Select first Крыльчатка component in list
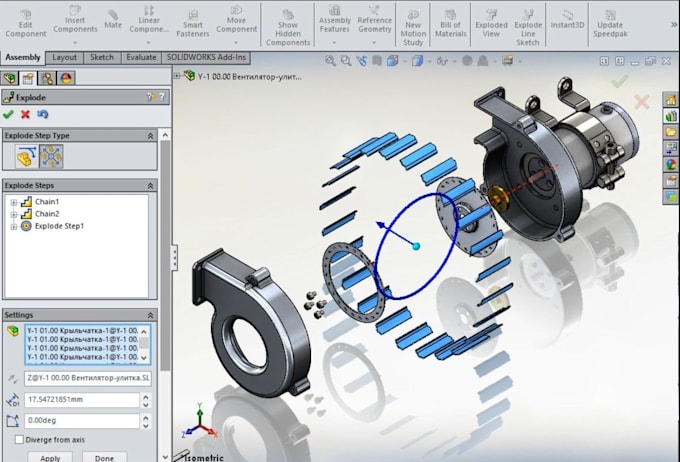 click(x=82, y=331)
